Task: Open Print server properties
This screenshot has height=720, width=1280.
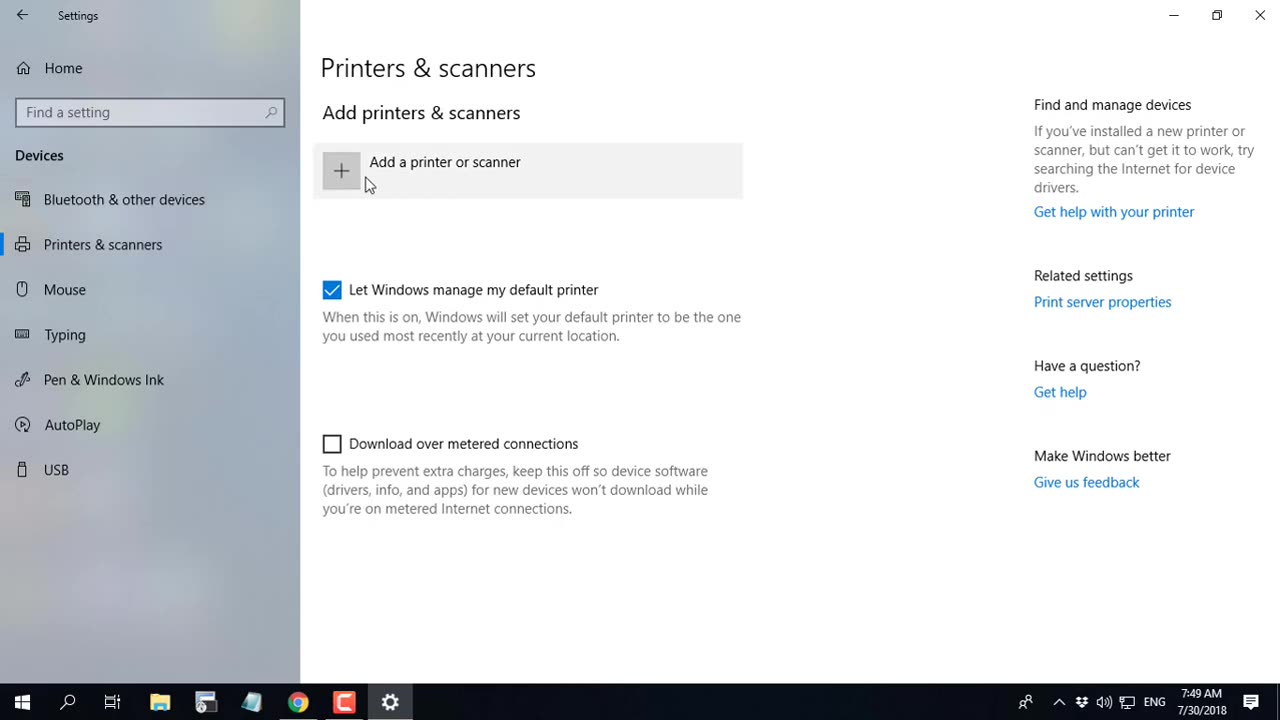Action: [1102, 302]
